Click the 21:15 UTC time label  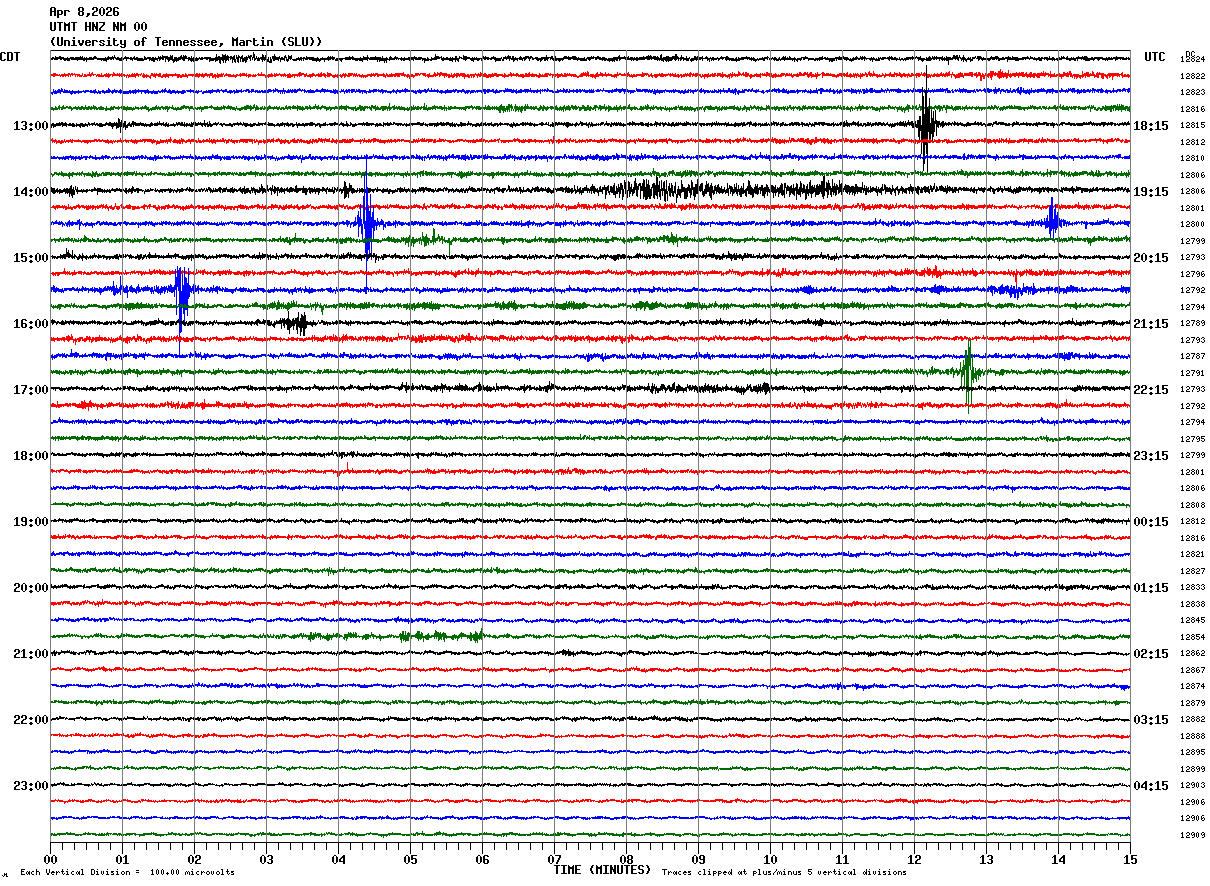pos(1151,323)
